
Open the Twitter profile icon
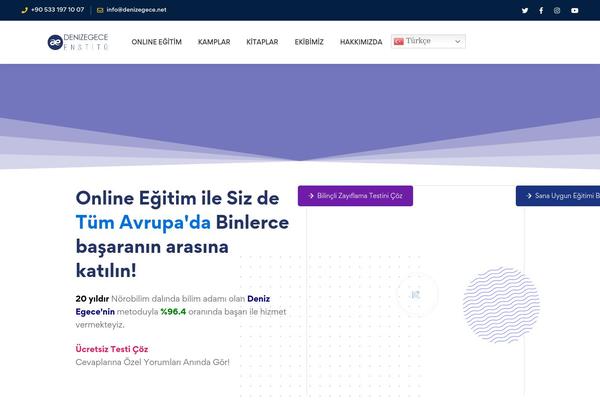point(525,10)
